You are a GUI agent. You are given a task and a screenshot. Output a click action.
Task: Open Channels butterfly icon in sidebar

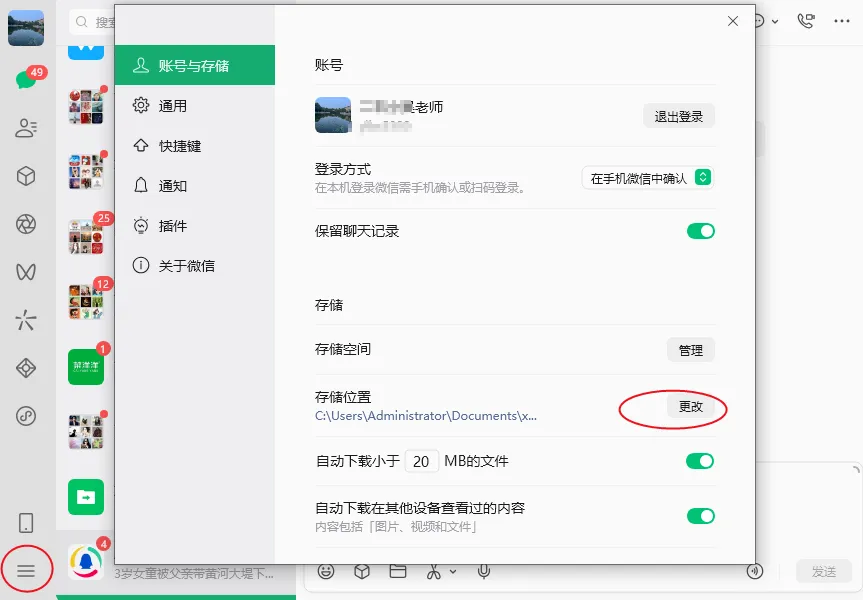pos(26,272)
